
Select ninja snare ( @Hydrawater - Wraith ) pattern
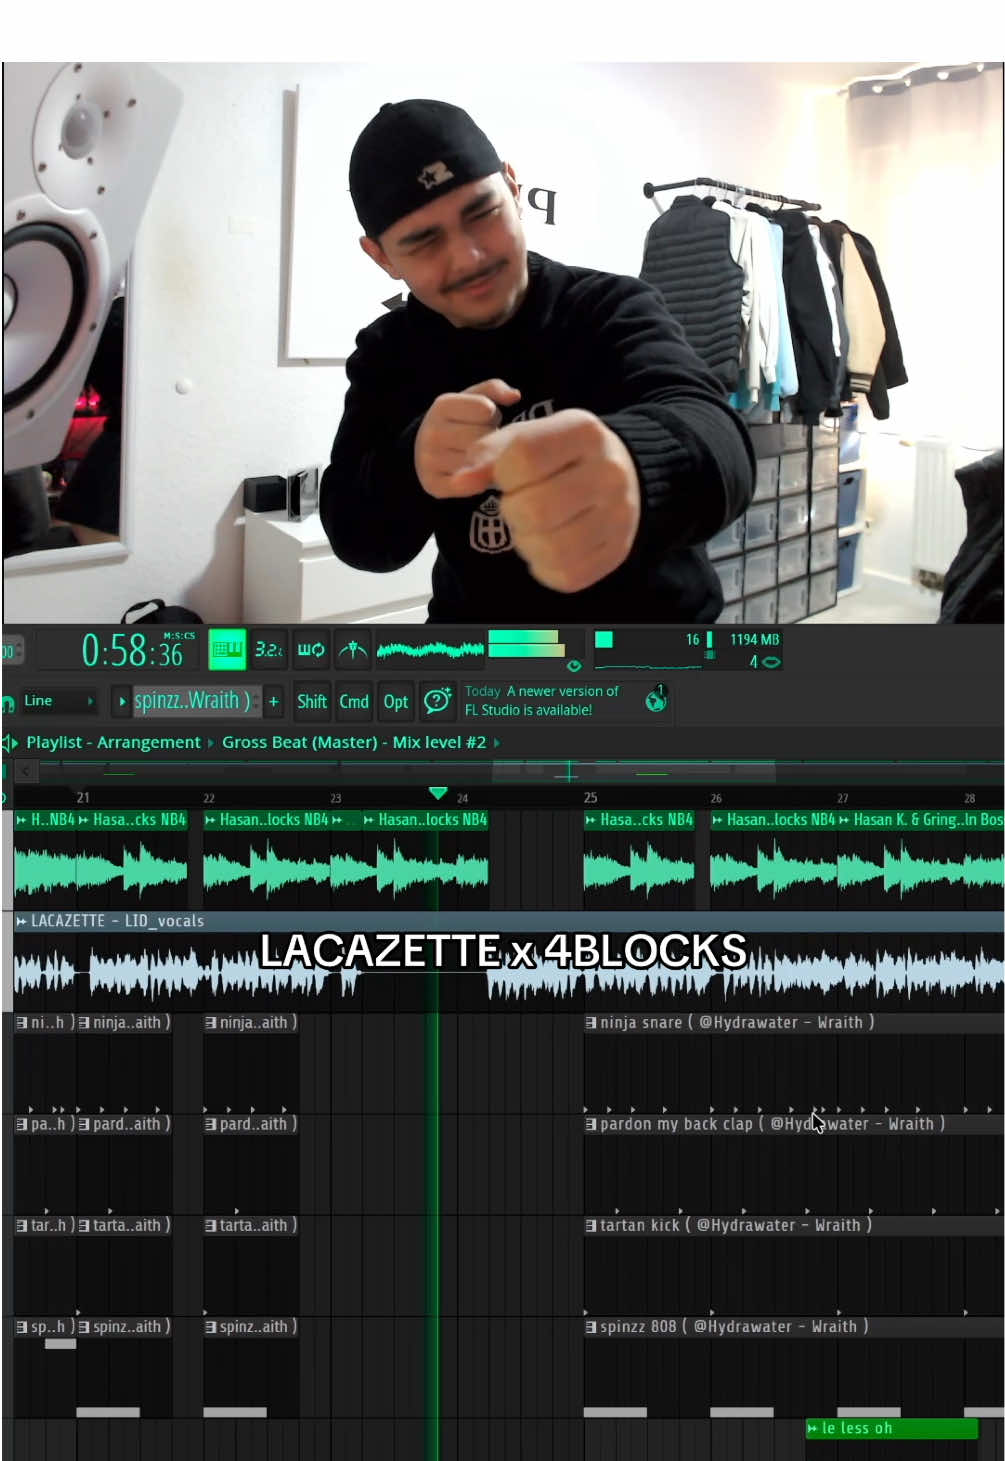pyautogui.click(x=737, y=1022)
